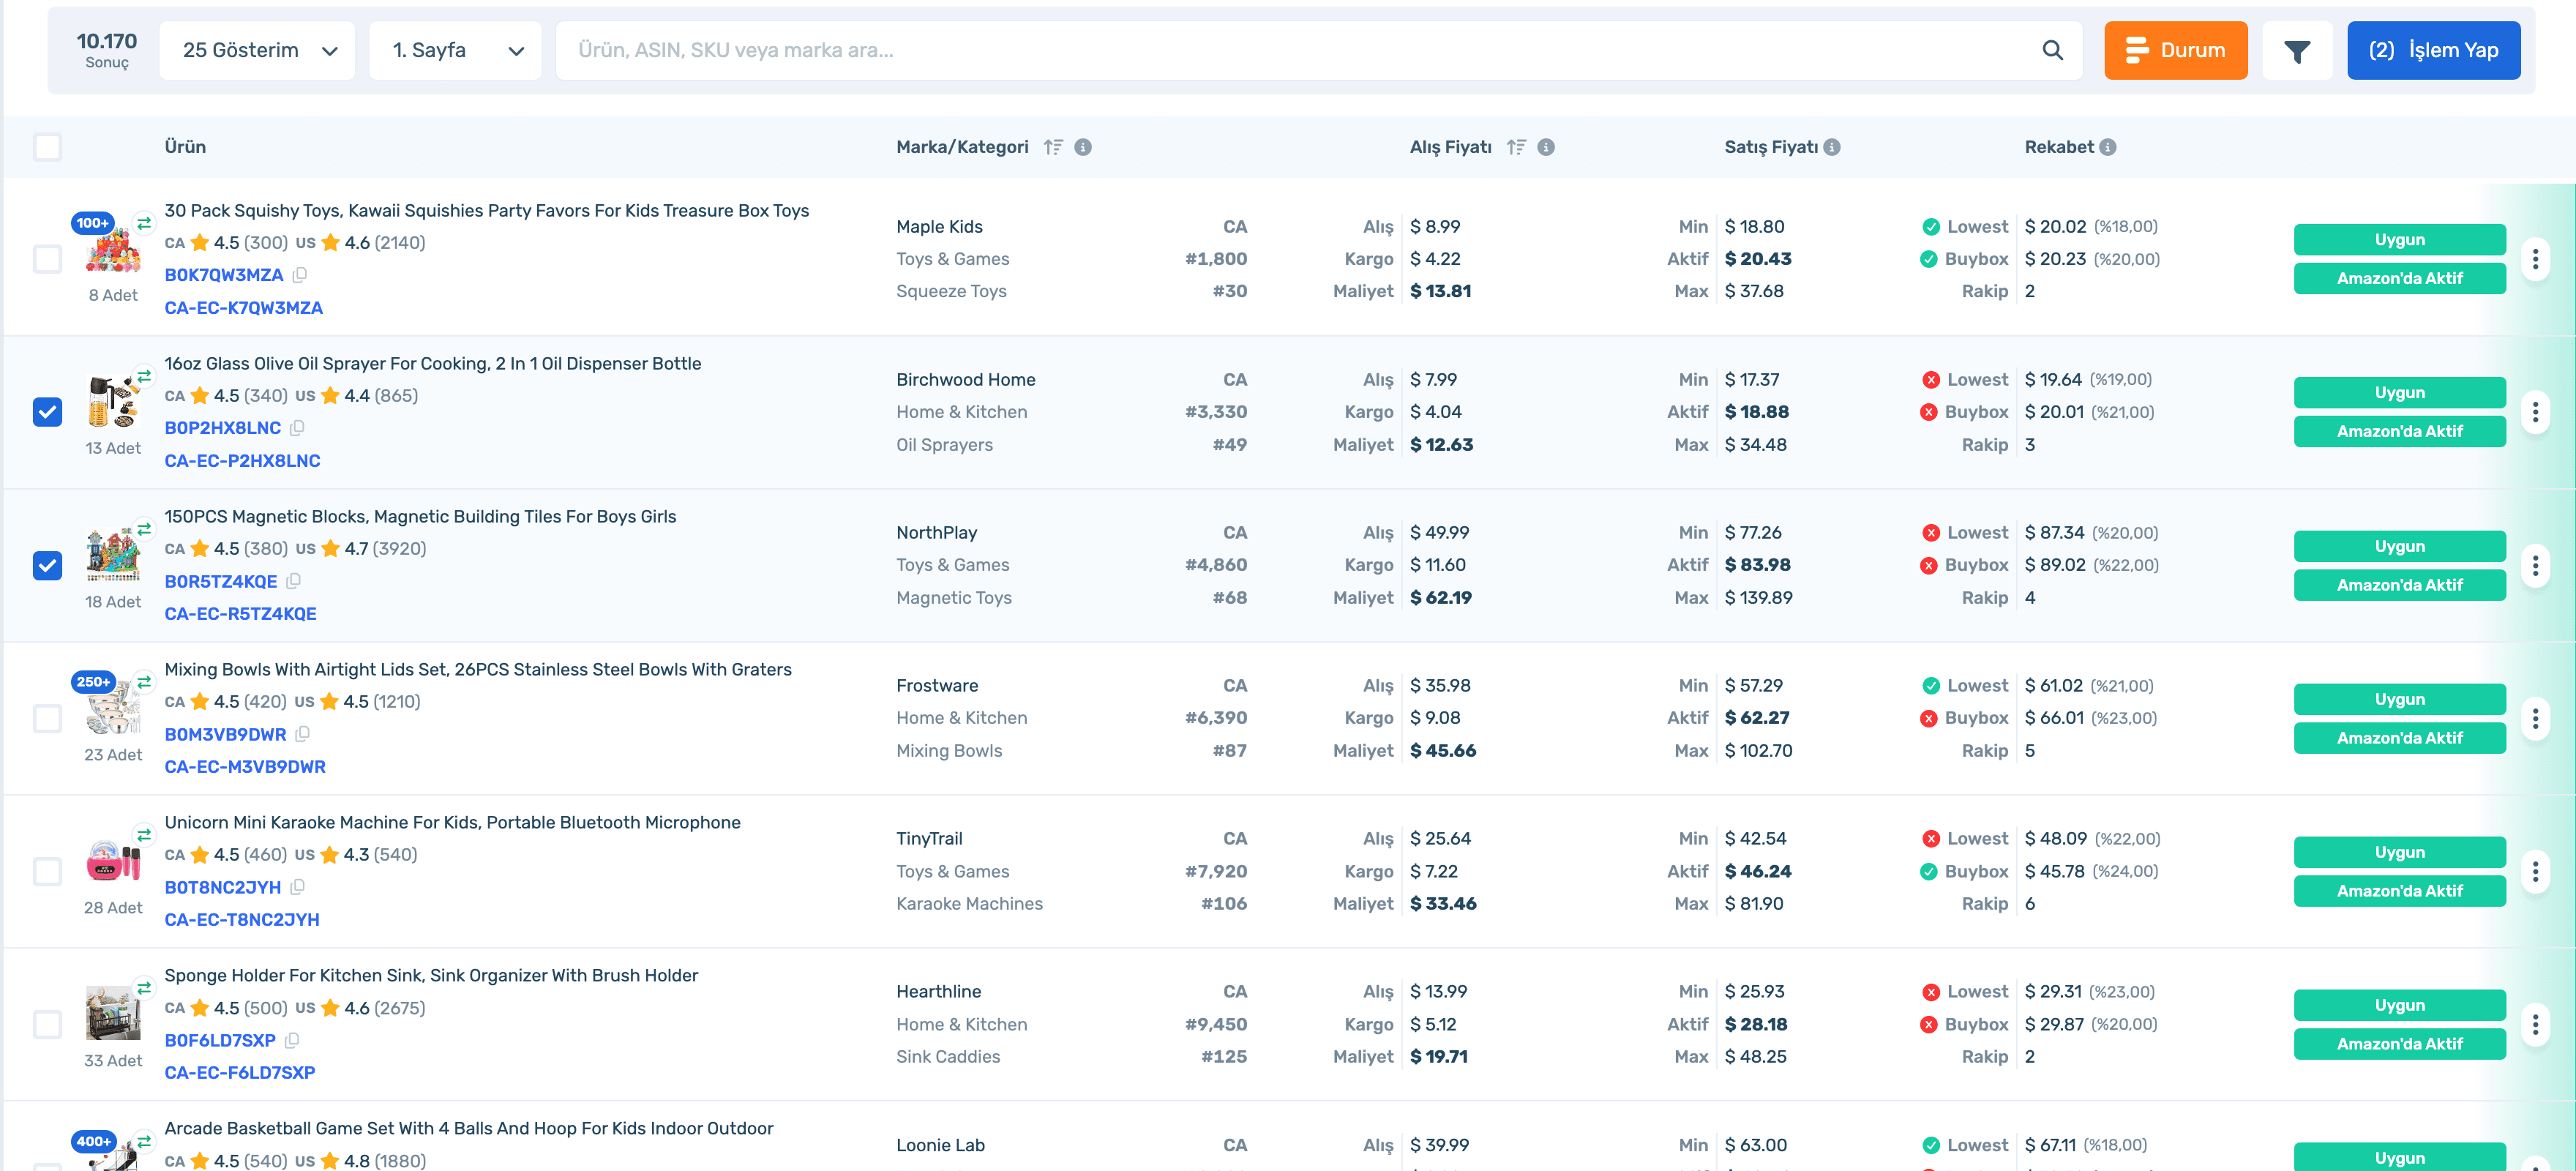This screenshot has width=2576, height=1171.
Task: Open three-dot menu for Mixing Bowls row
Action: point(2535,718)
